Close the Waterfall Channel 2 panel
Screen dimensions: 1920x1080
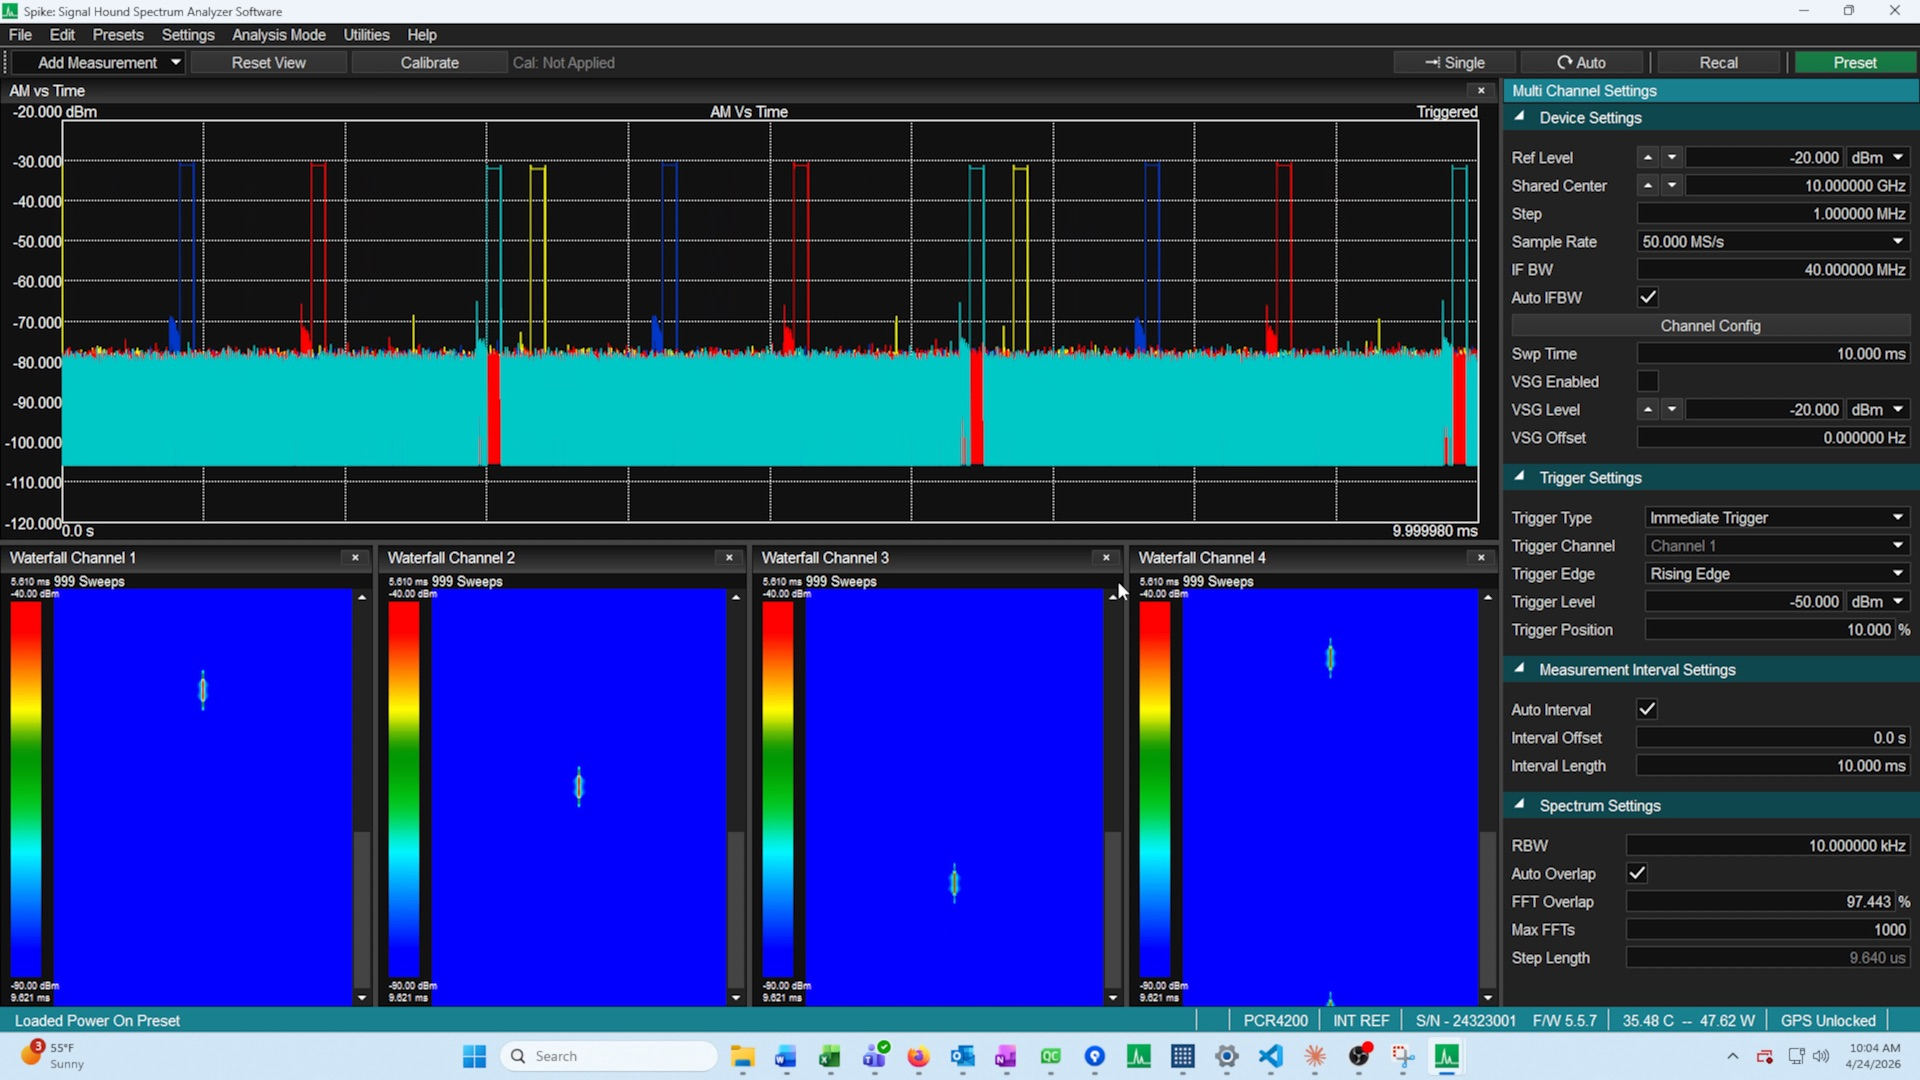click(729, 557)
